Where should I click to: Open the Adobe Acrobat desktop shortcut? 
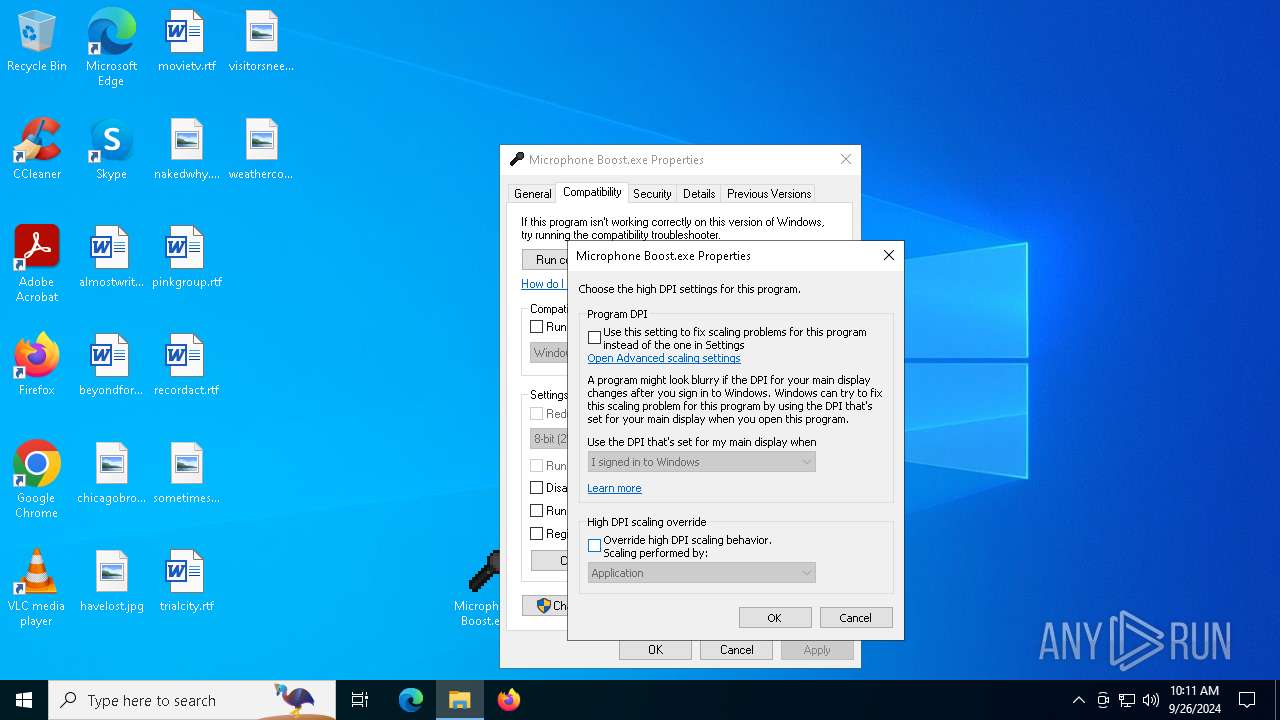[x=37, y=264]
